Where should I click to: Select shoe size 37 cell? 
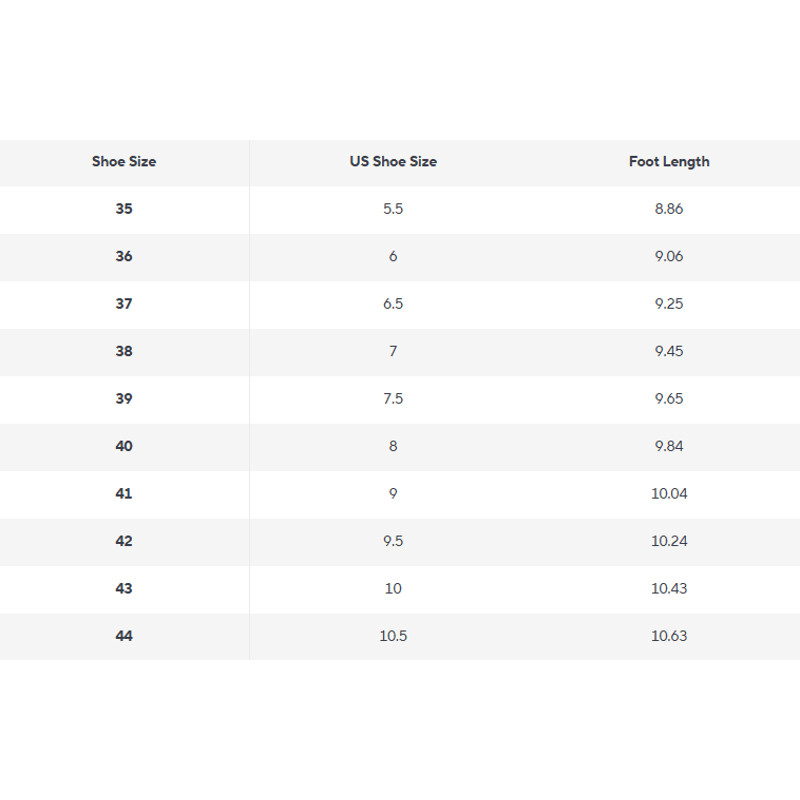pyautogui.click(x=124, y=304)
